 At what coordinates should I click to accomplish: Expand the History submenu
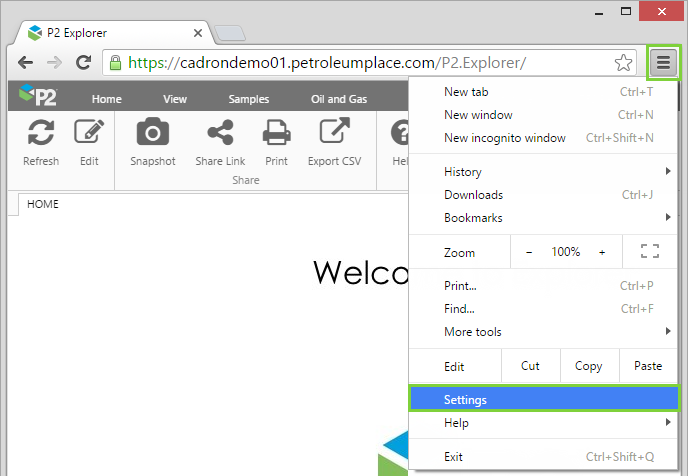pyautogui.click(x=543, y=172)
